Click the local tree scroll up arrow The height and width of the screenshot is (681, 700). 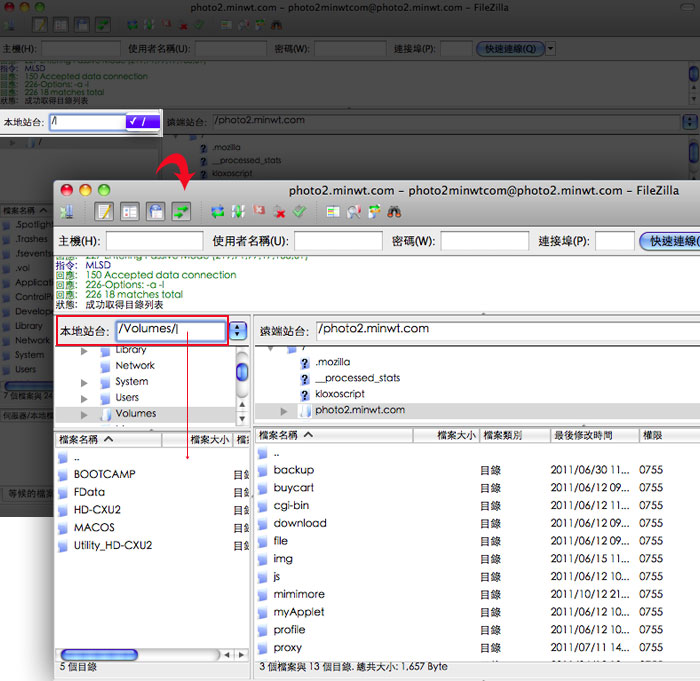click(x=242, y=405)
